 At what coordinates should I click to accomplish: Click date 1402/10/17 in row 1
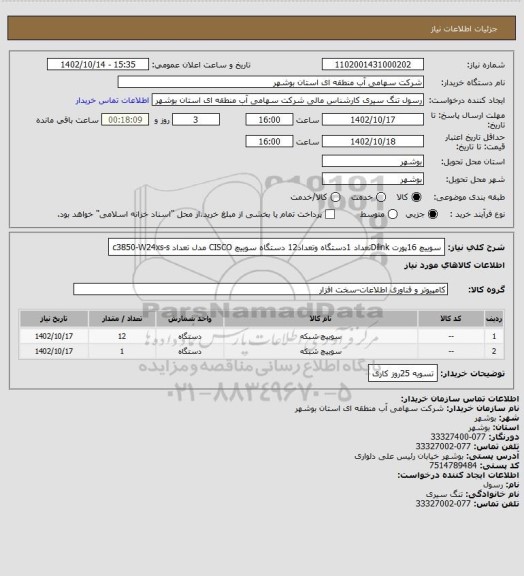[54, 336]
